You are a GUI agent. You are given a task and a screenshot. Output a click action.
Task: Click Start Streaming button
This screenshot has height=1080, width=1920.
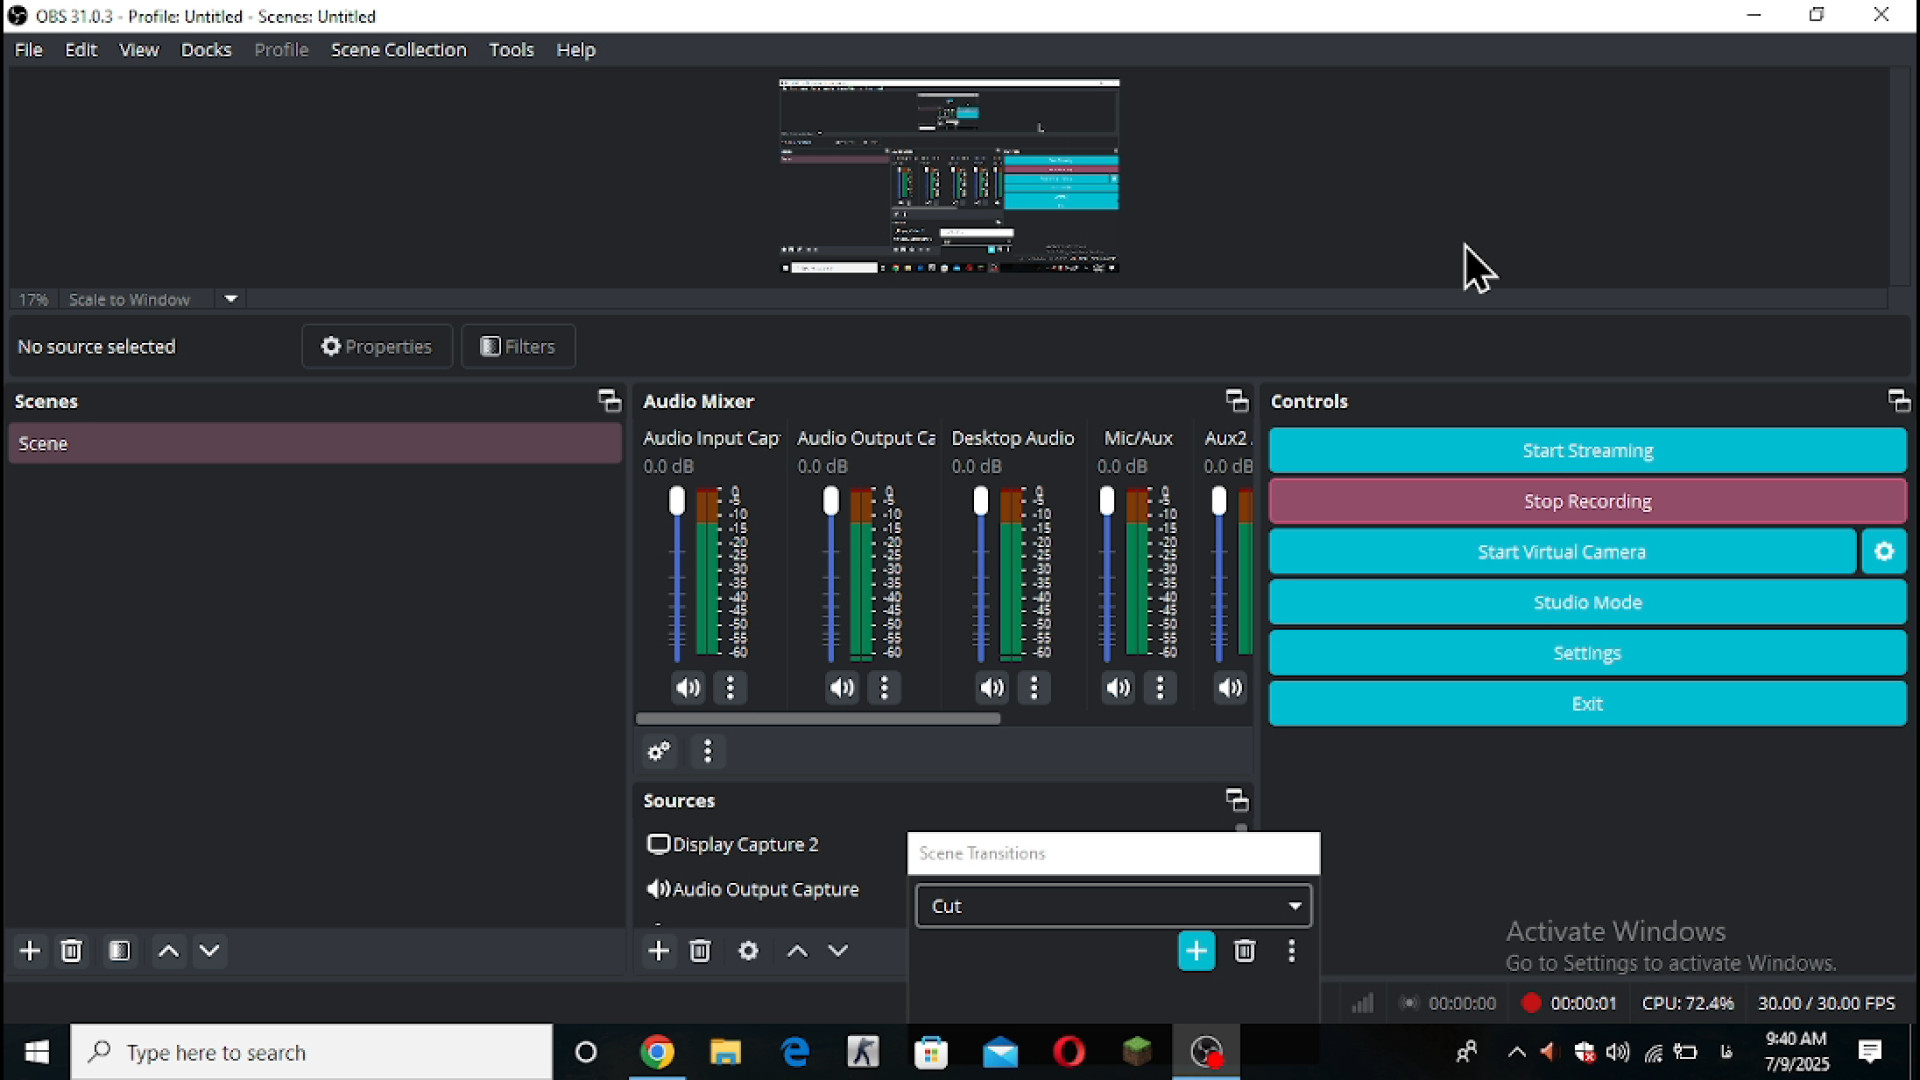[1587, 451]
